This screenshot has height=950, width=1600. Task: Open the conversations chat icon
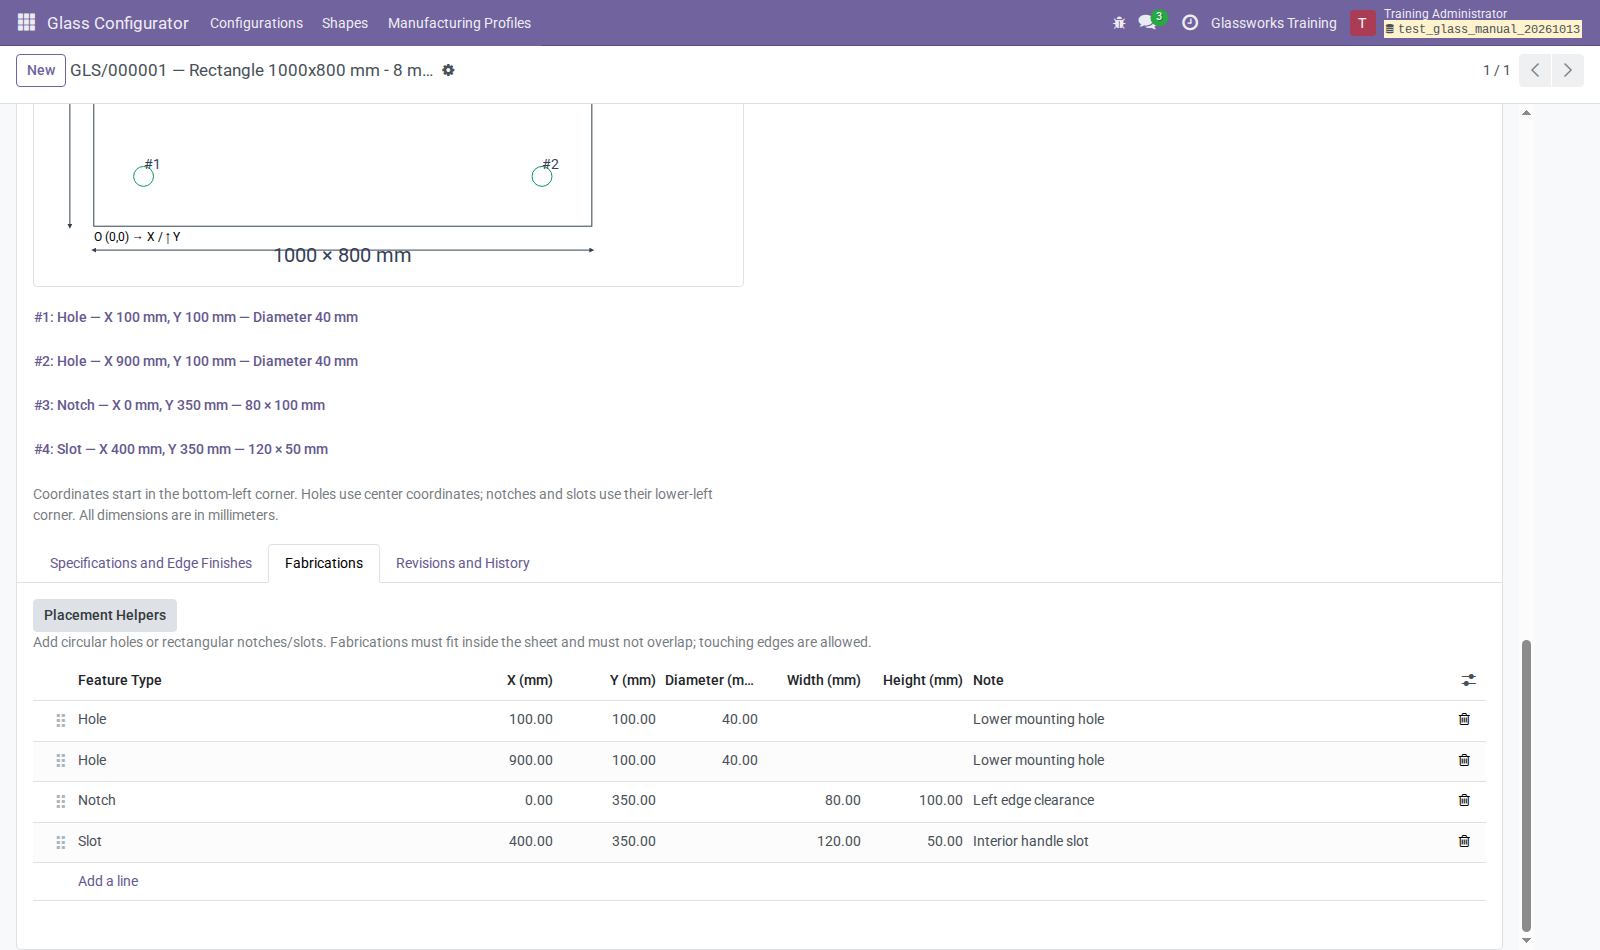(1147, 22)
